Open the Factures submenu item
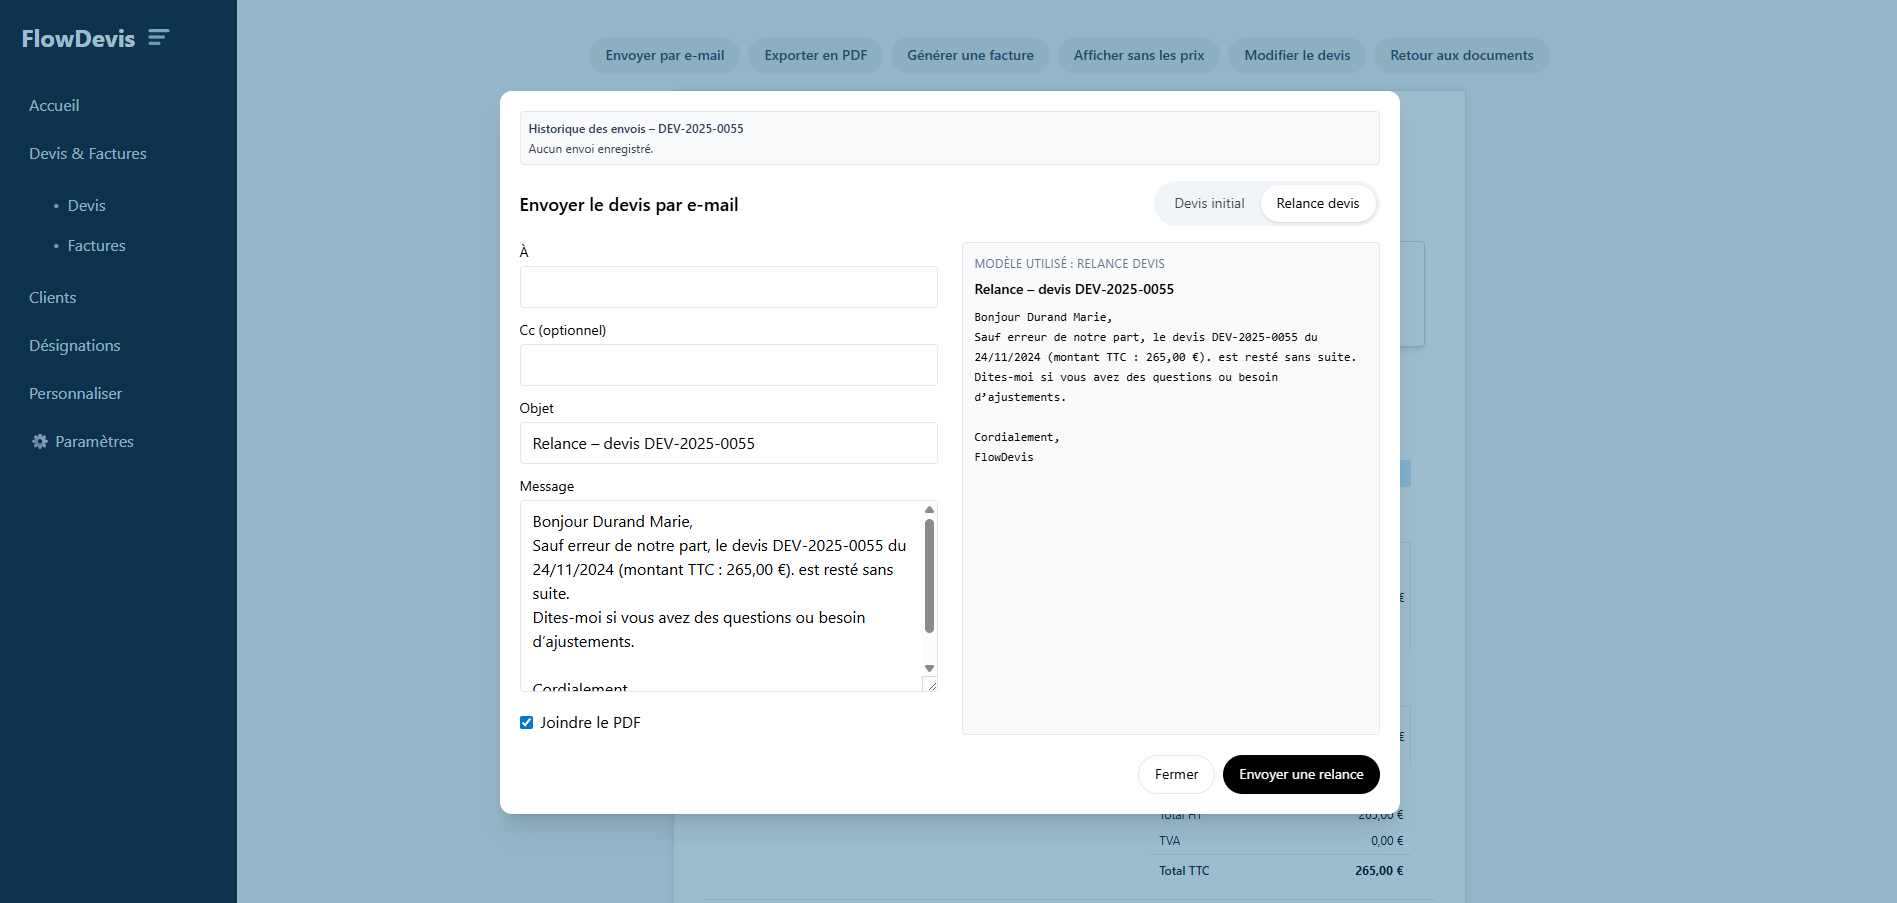This screenshot has width=1897, height=903. pos(96,246)
